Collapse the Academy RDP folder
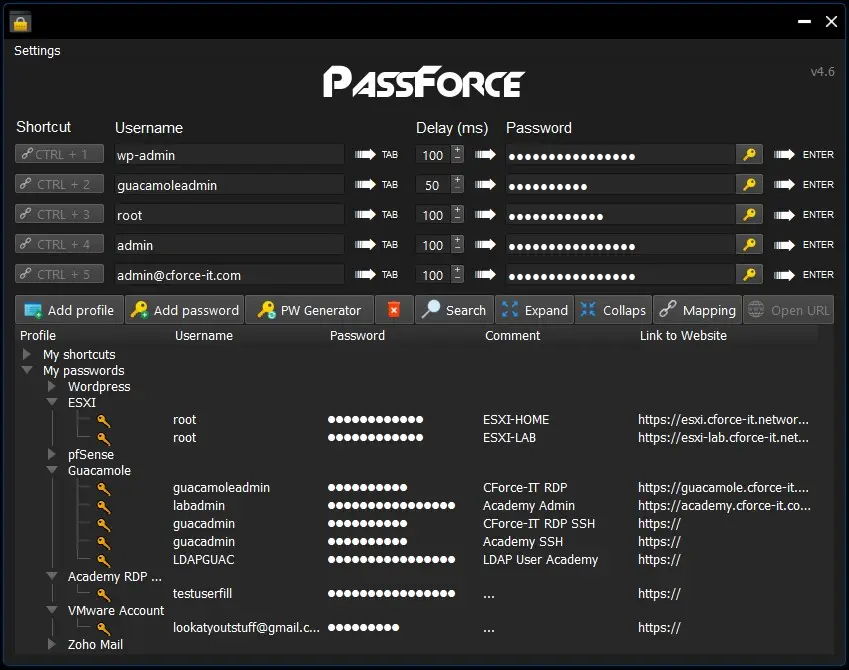Screen dimensions: 849x670 (52, 576)
